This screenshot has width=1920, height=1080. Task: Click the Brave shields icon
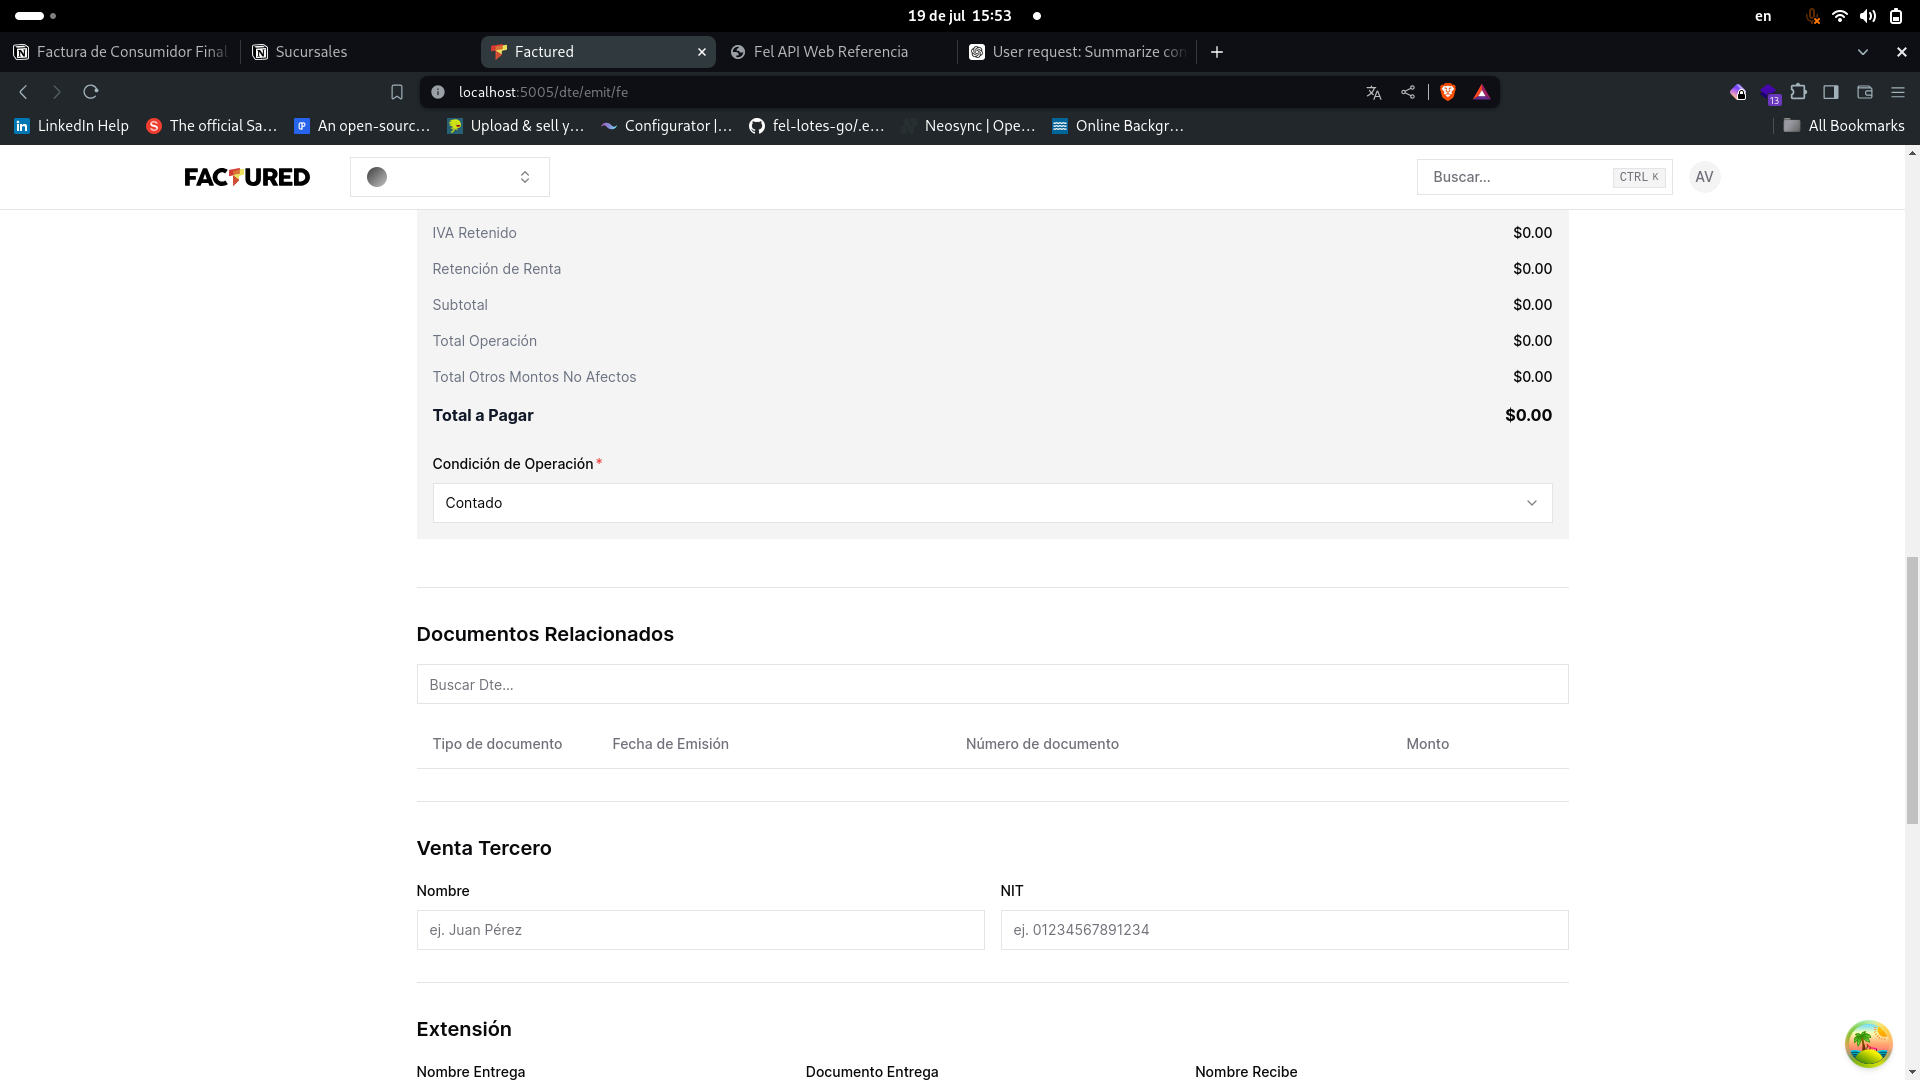[x=1448, y=92]
